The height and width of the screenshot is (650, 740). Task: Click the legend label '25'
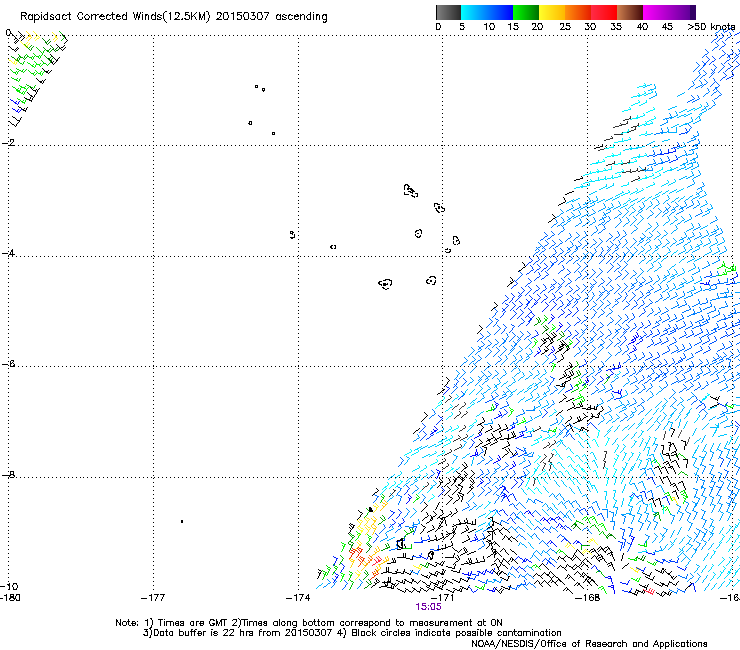coord(565,27)
